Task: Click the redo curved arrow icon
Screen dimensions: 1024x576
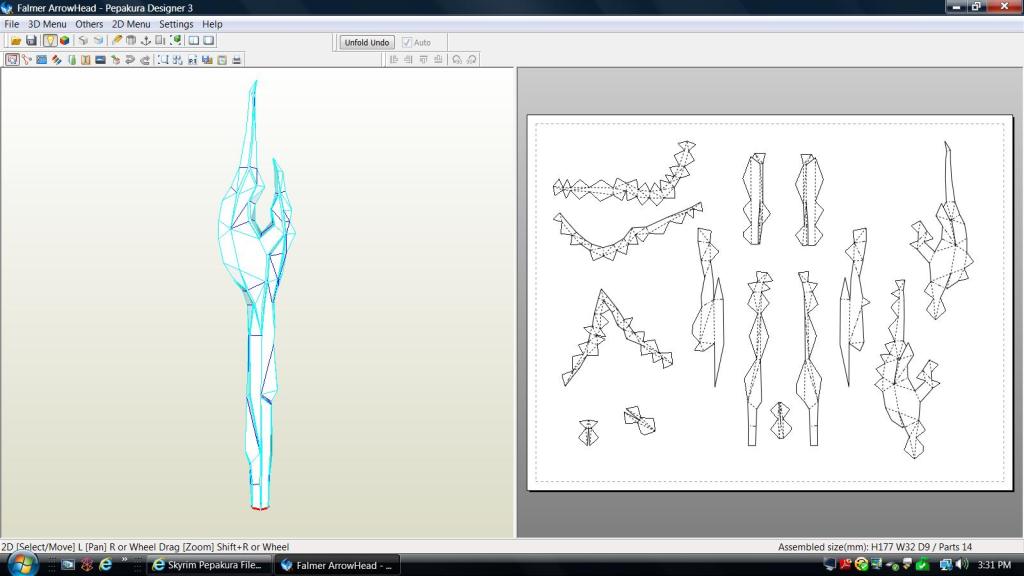Action: (x=145, y=60)
